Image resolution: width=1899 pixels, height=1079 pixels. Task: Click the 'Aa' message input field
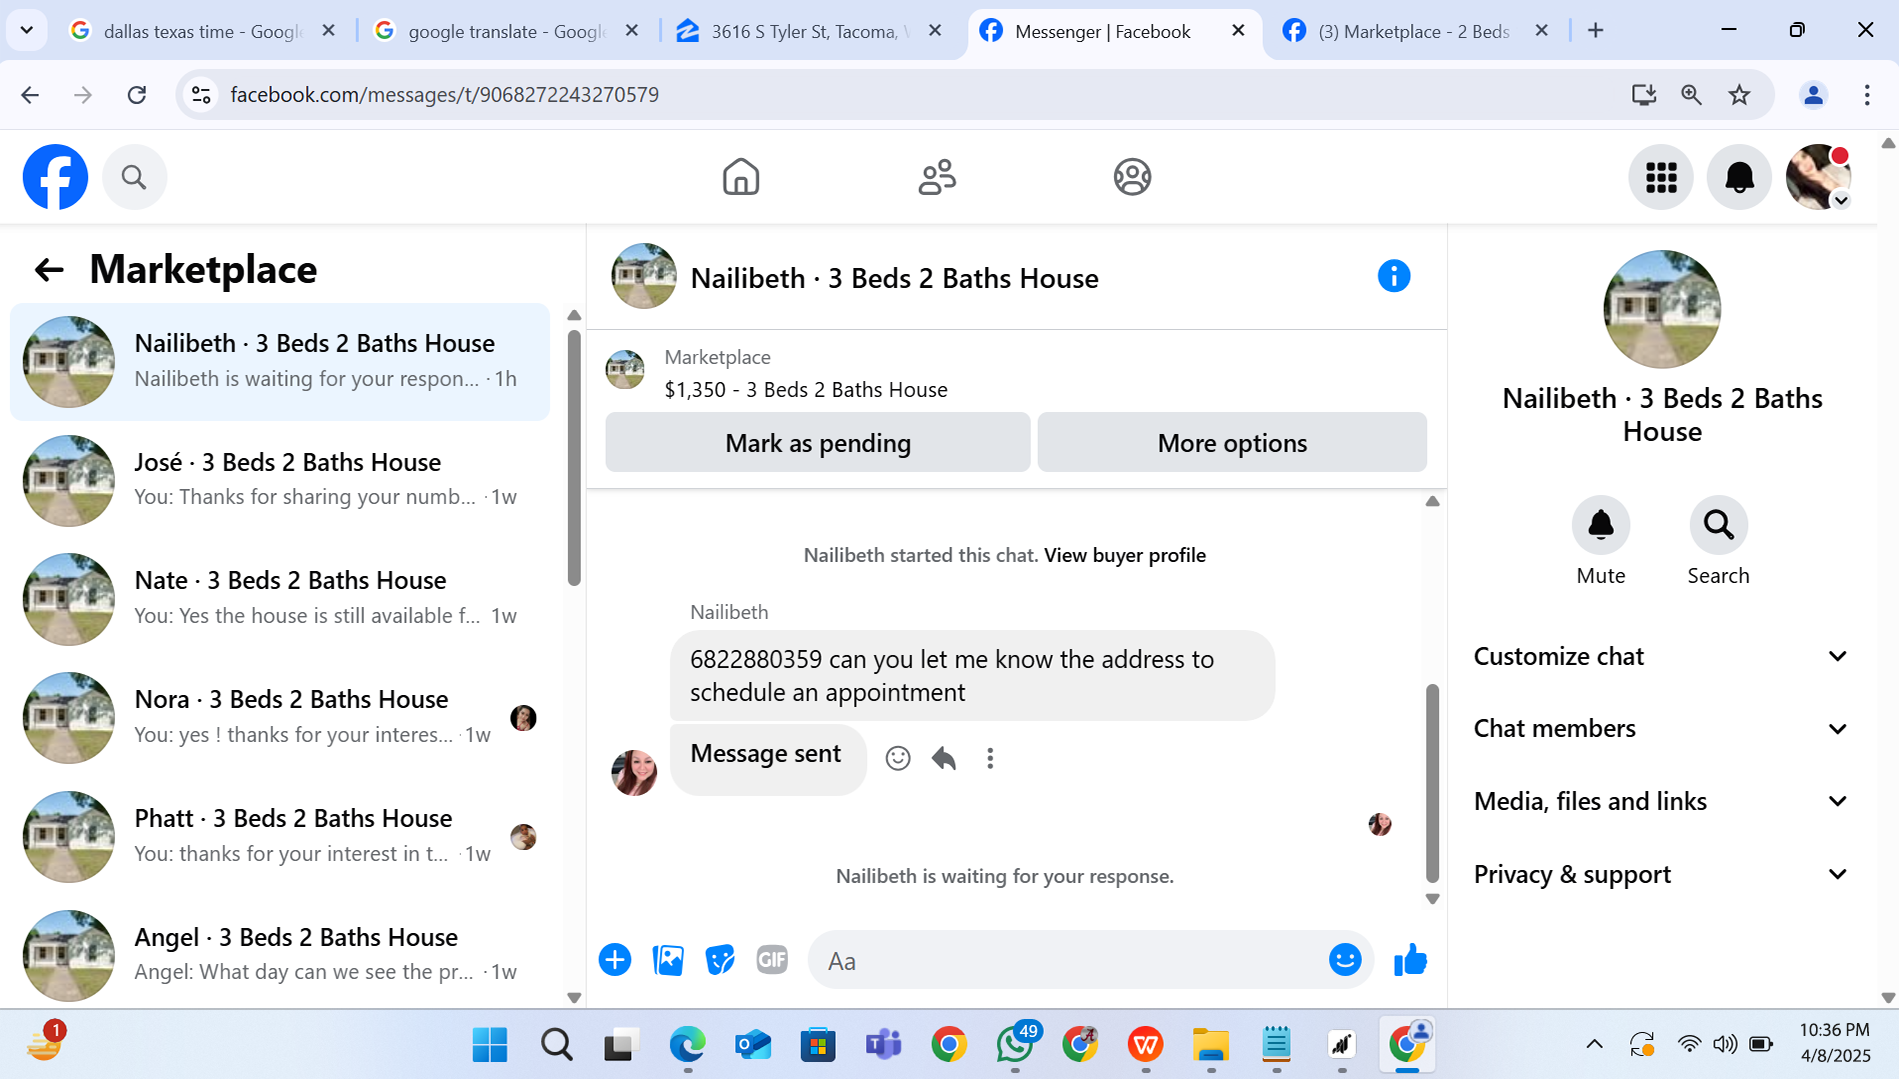tap(1065, 960)
